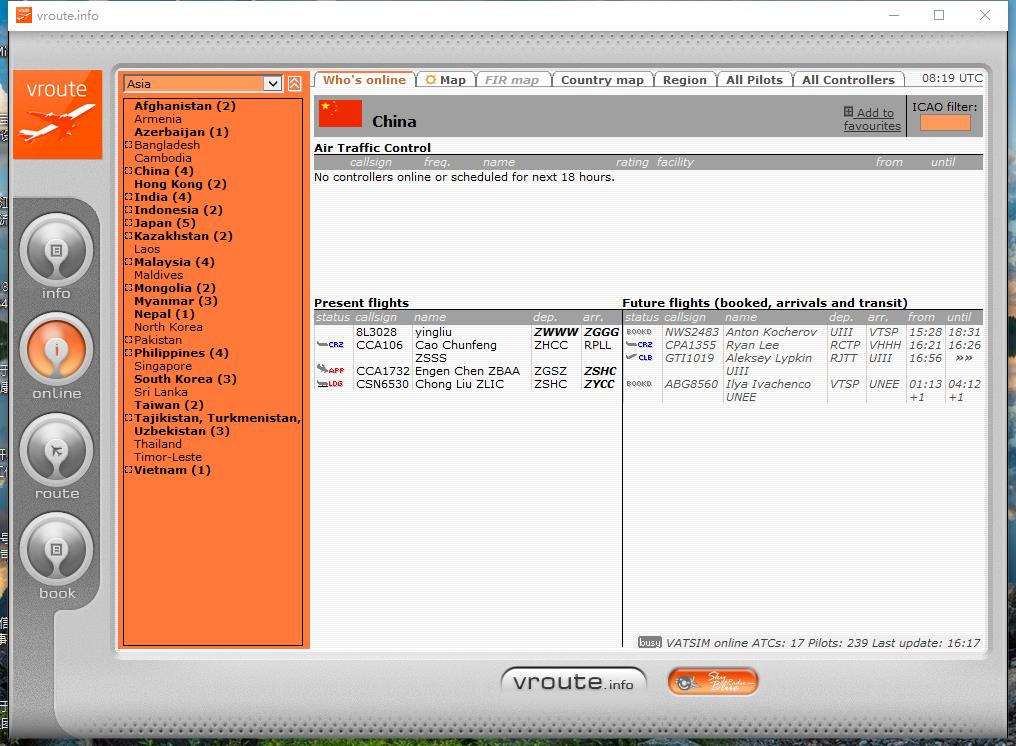
Task: Click the vroute airplane logo
Action: 57,114
